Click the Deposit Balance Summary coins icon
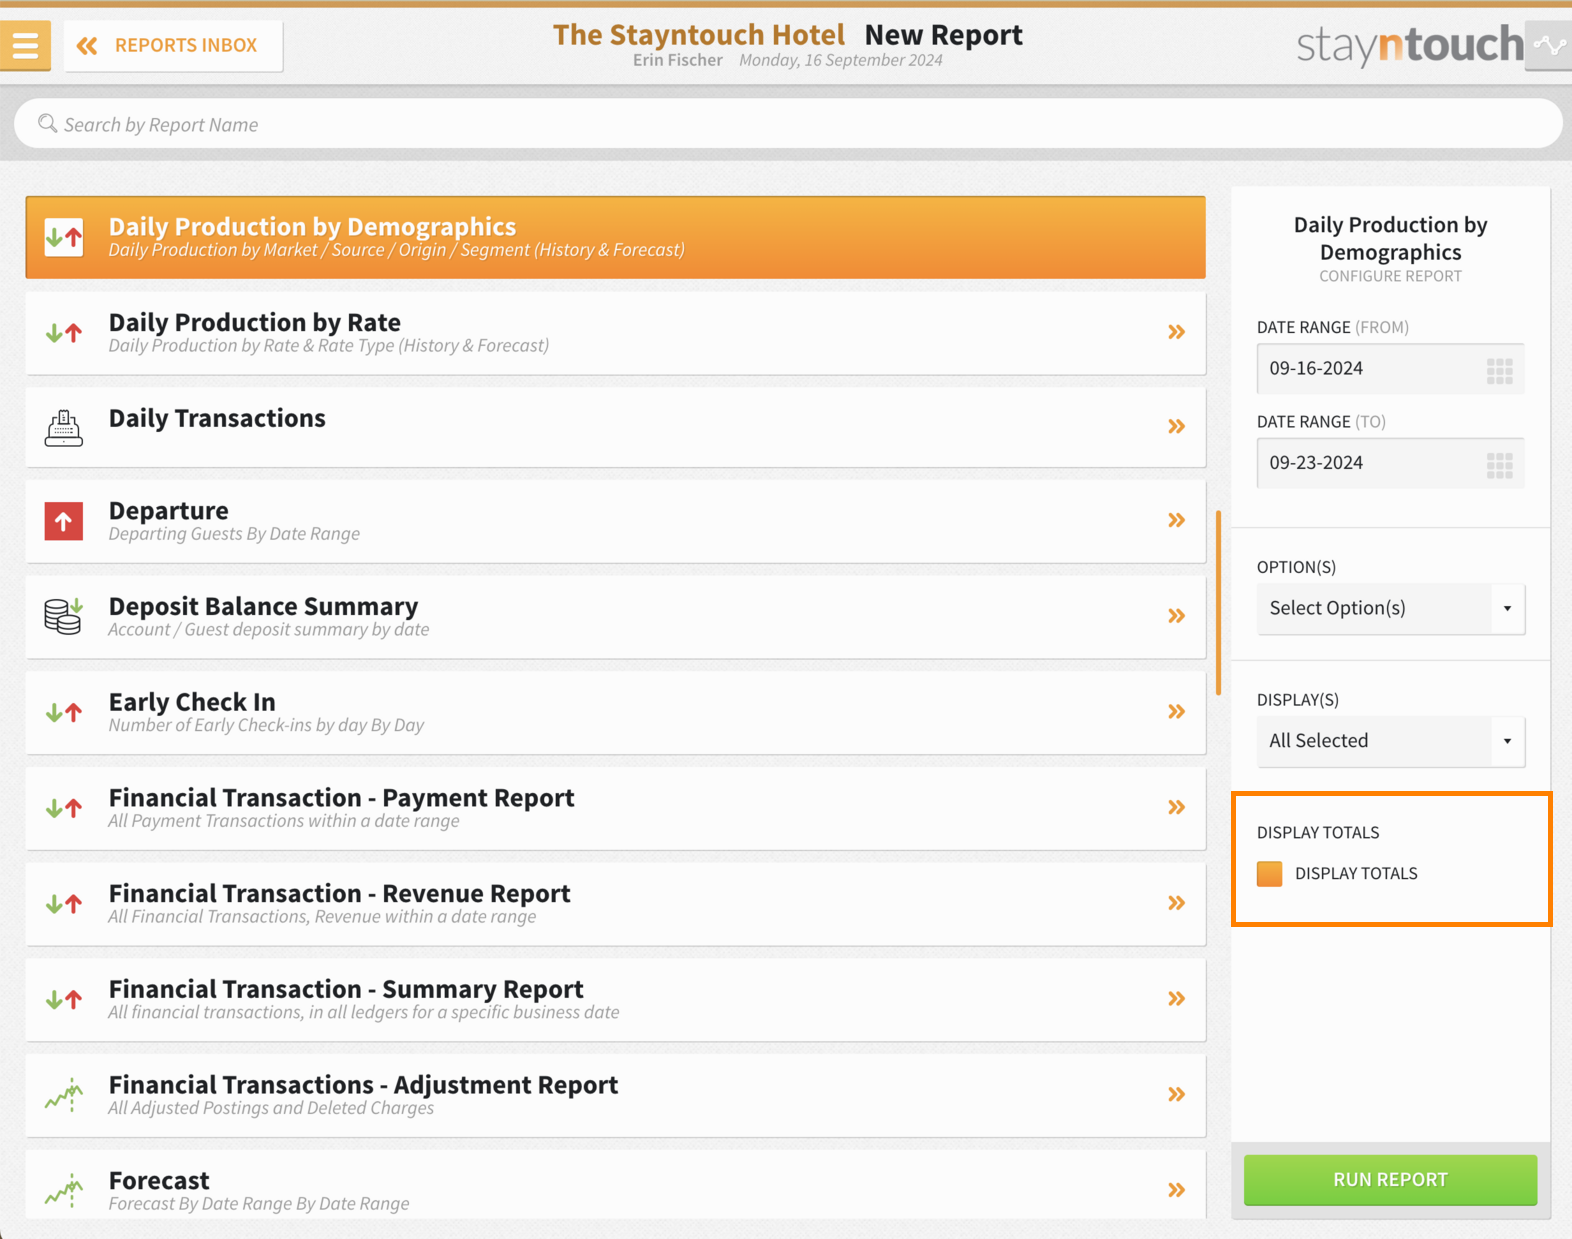This screenshot has width=1572, height=1239. [x=64, y=616]
